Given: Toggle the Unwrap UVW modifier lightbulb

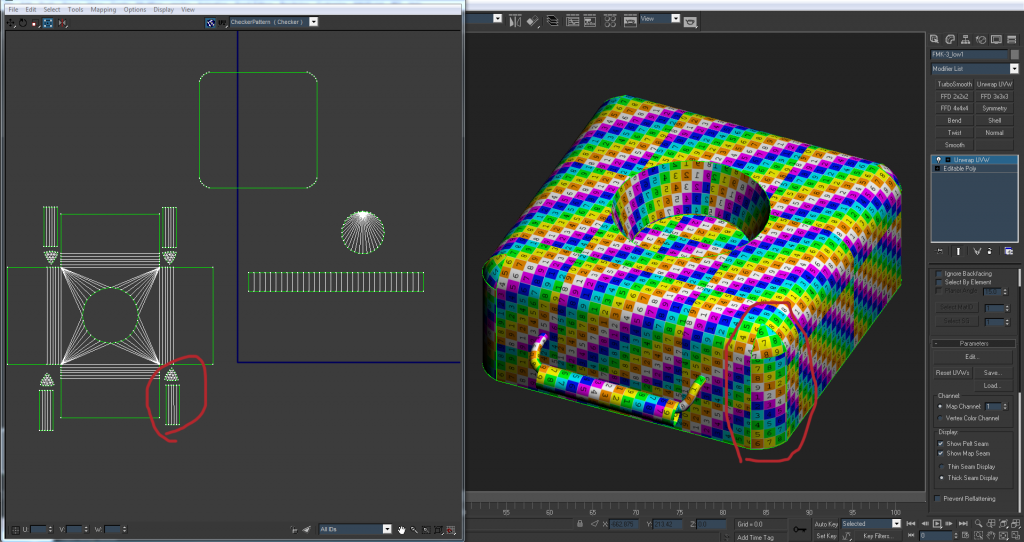Looking at the screenshot, I should pyautogui.click(x=938, y=160).
